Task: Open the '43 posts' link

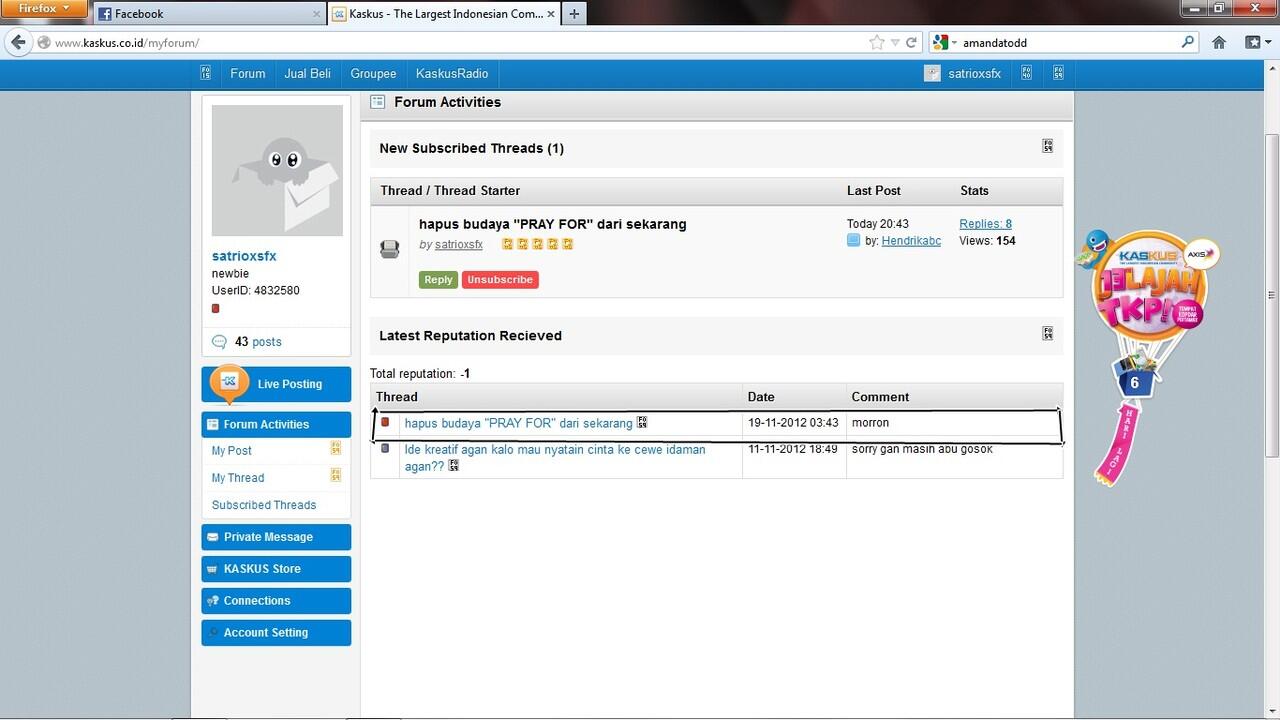Action: 258,342
